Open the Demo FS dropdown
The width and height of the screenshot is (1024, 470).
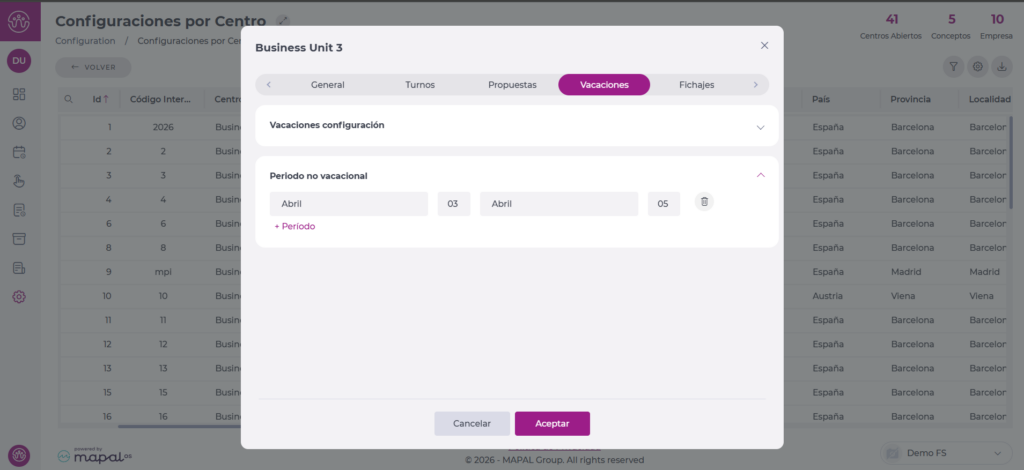point(947,453)
